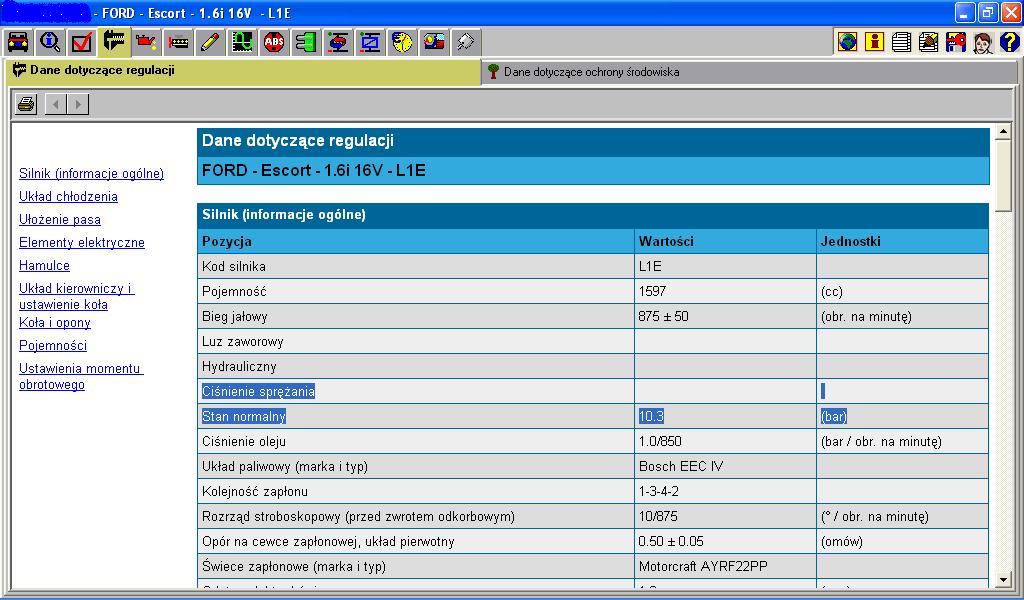Image resolution: width=1024 pixels, height=600 pixels.
Task: Go to Hamulce section link
Action: tap(44, 266)
